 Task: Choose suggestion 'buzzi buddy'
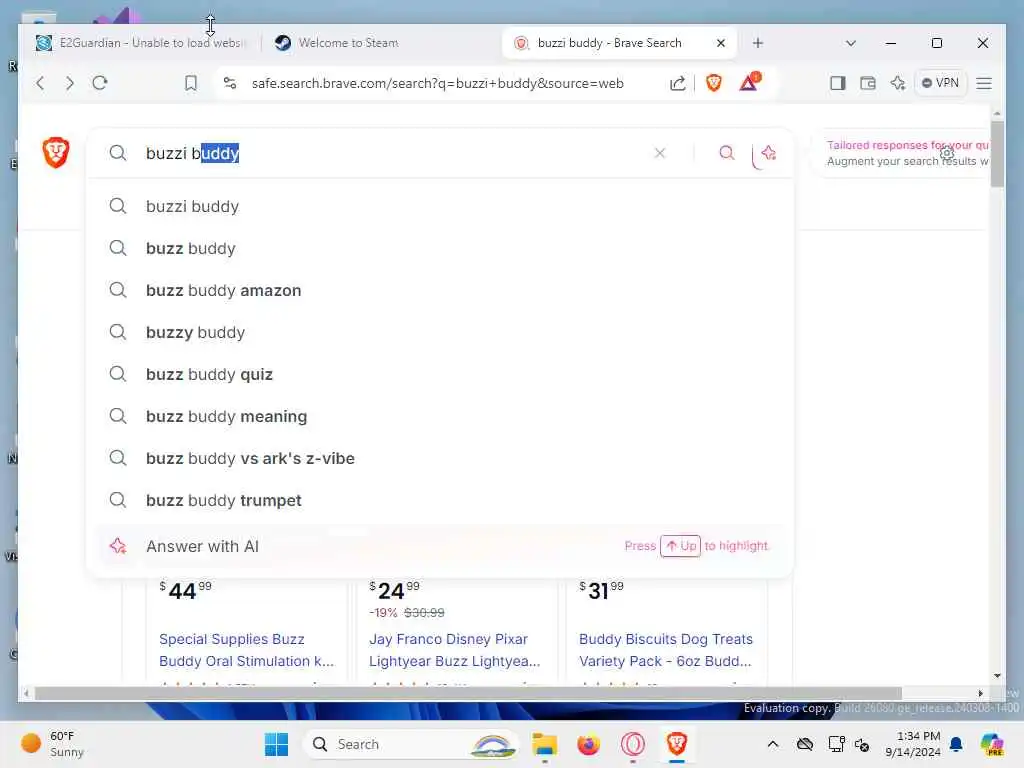coord(440,206)
